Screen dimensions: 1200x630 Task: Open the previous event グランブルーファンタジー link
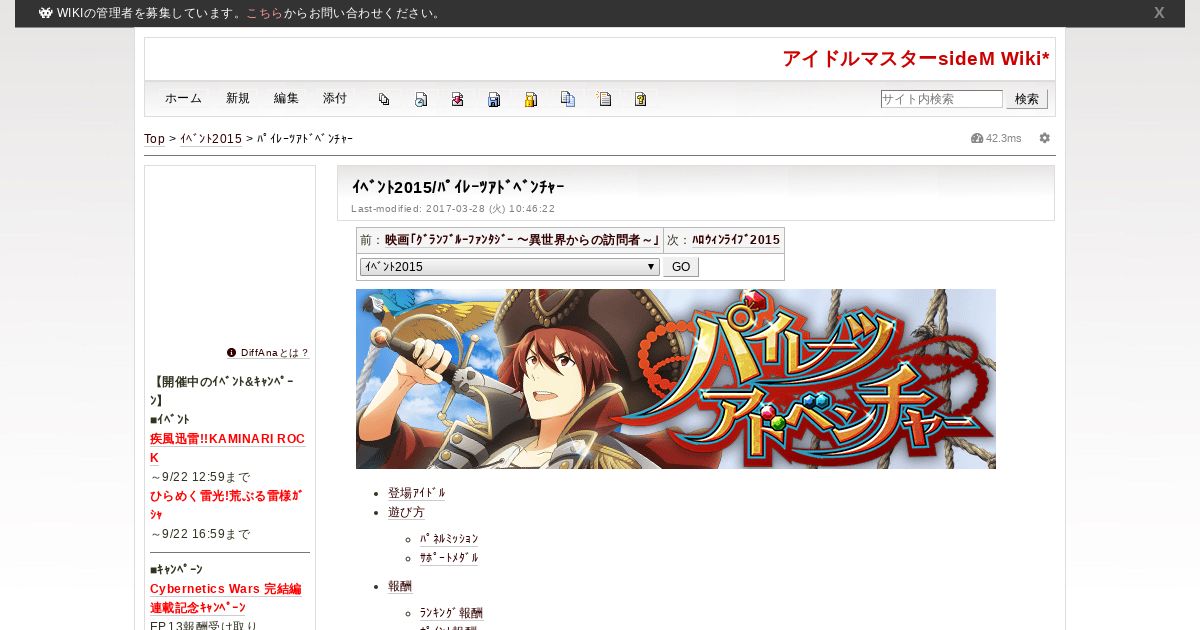[522, 240]
